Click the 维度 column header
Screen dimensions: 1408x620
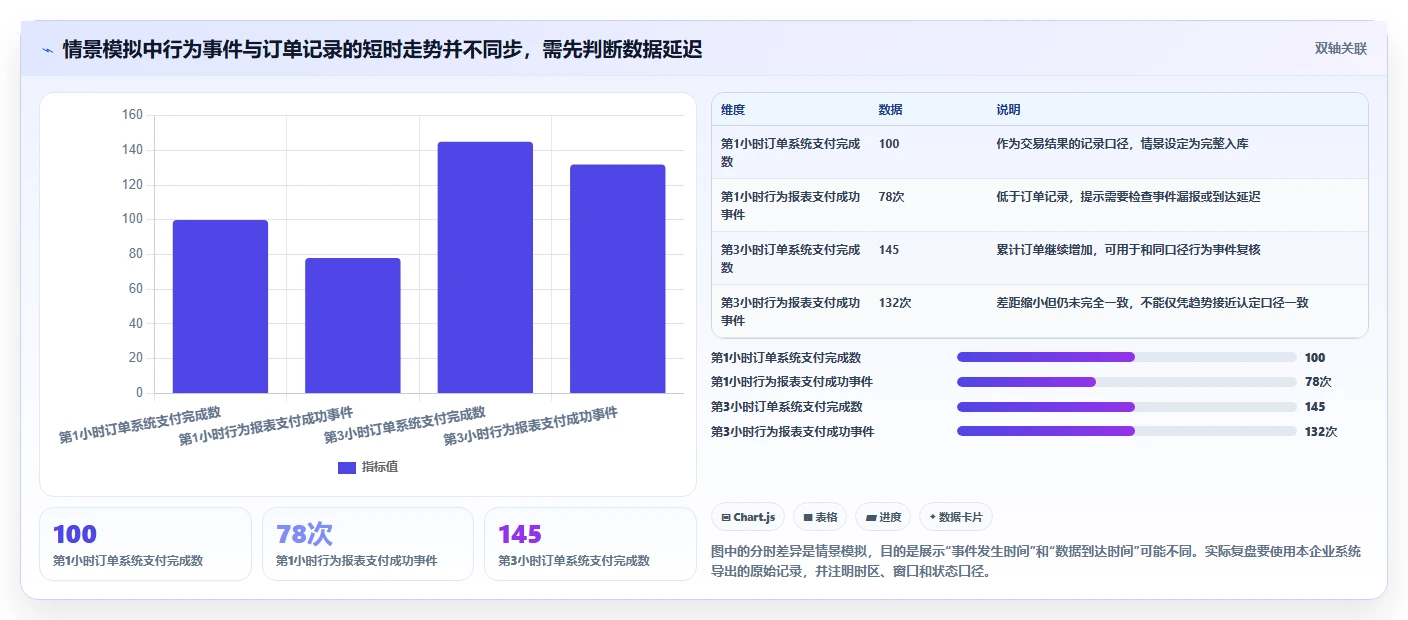pos(733,110)
